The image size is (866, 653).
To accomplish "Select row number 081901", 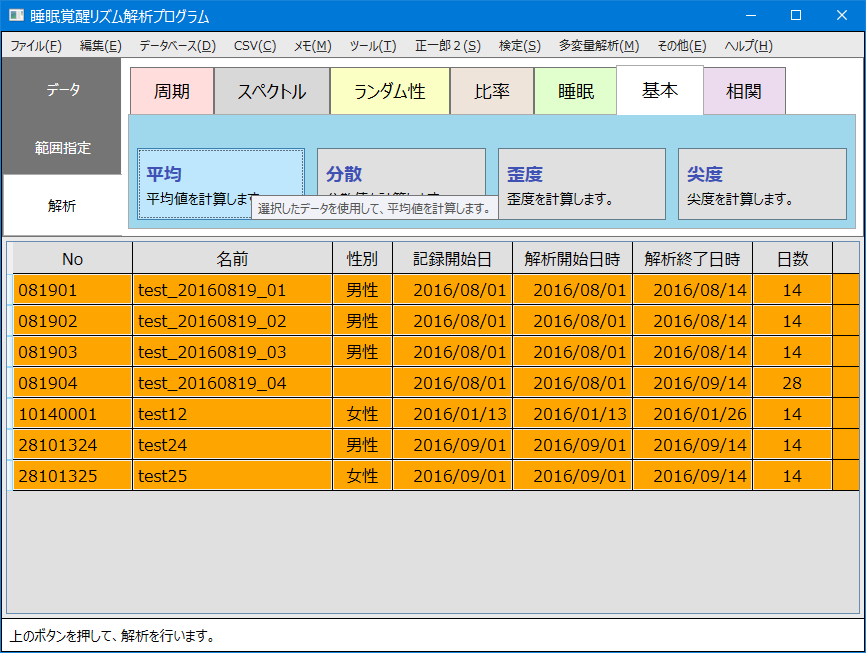I will click(x=72, y=290).
